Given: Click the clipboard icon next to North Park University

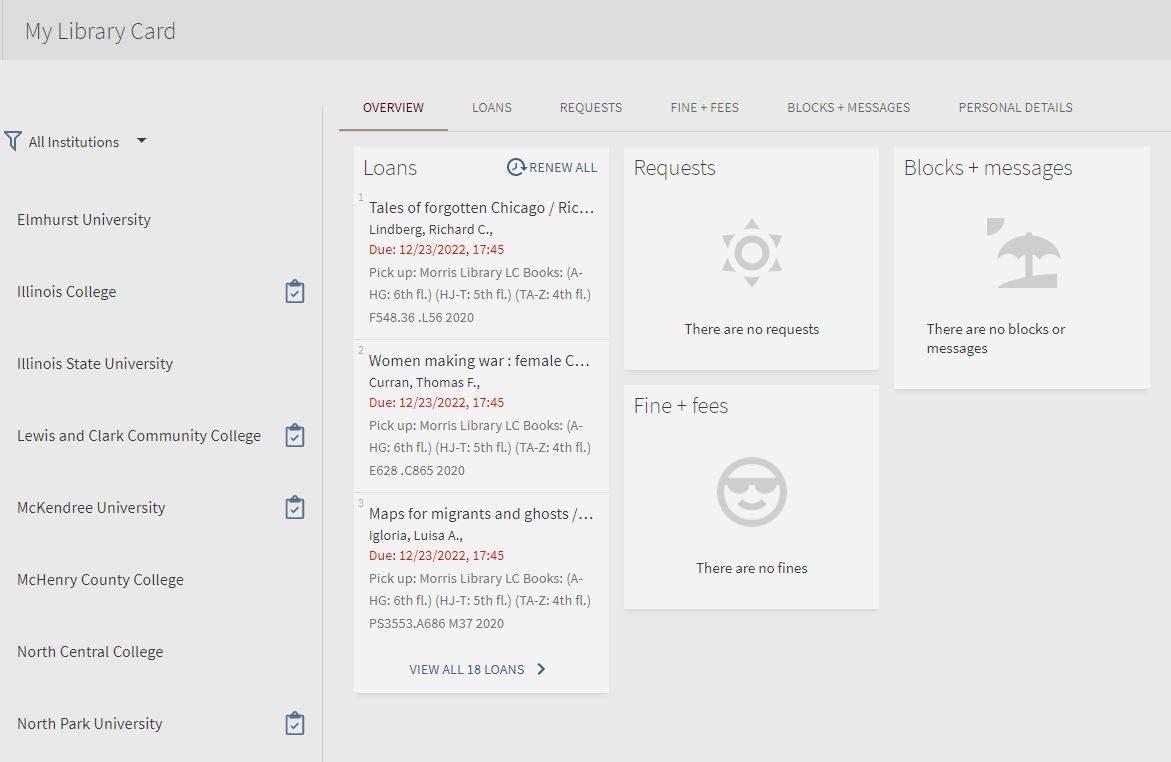Looking at the screenshot, I should tap(295, 724).
